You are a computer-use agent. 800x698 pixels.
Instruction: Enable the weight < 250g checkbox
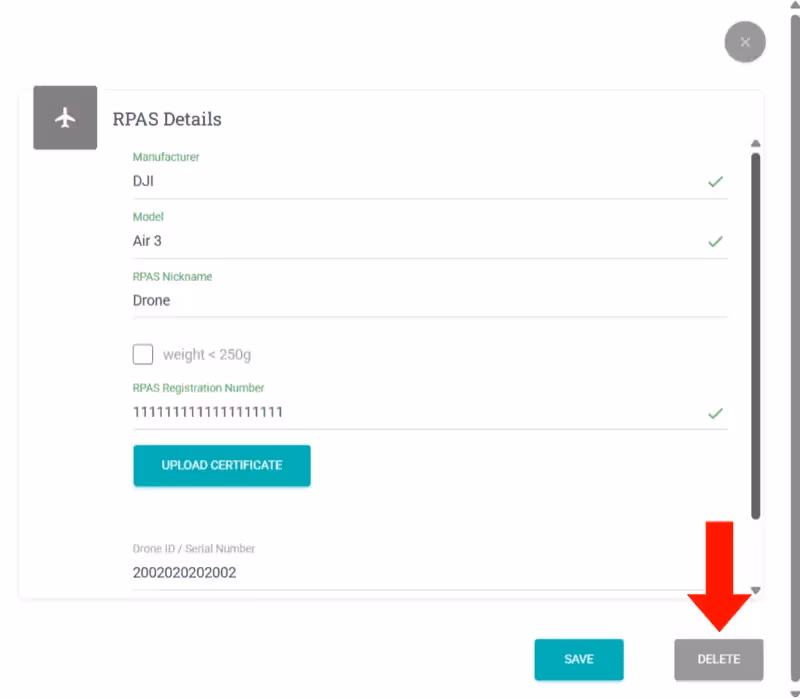click(143, 354)
